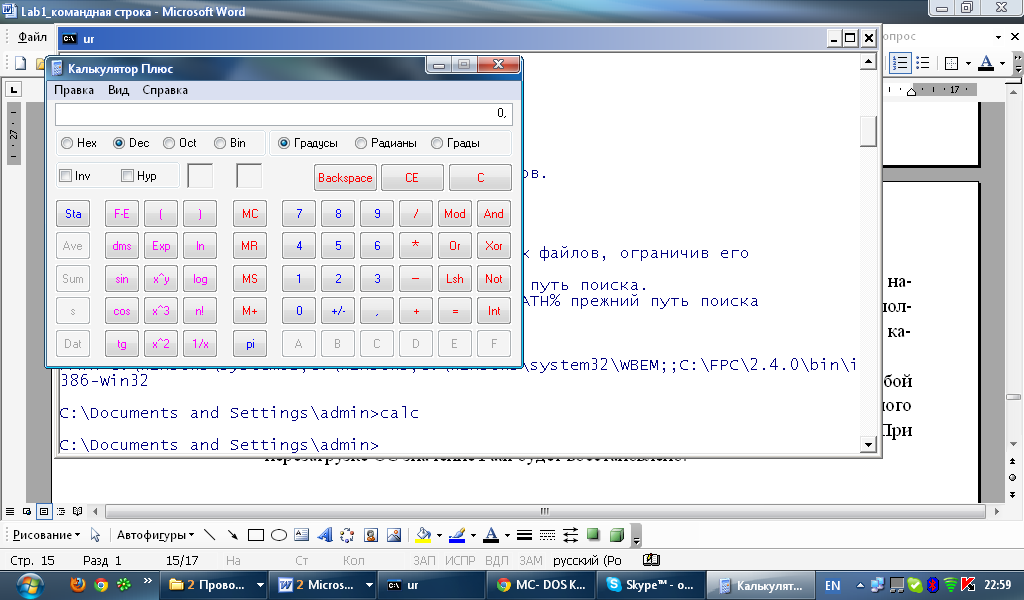Click New document icon in Word toolbar
1024x600 pixels.
click(20, 63)
